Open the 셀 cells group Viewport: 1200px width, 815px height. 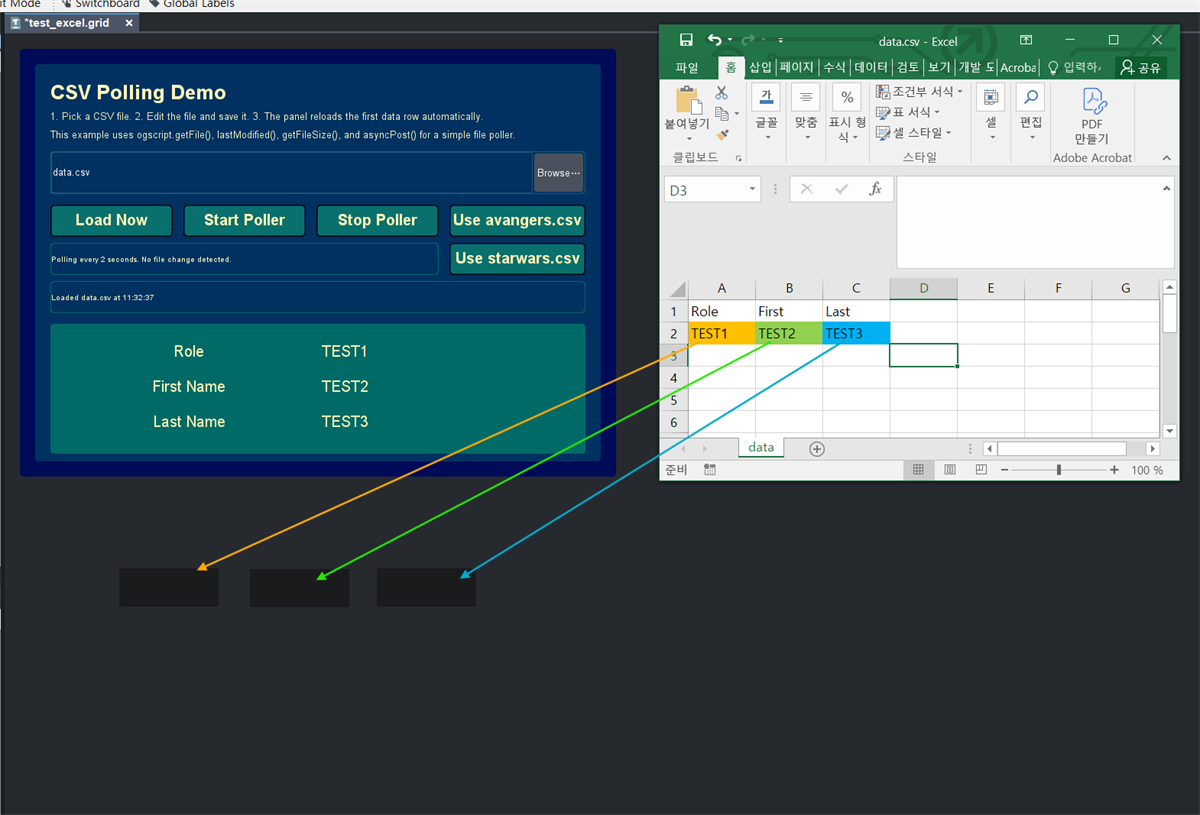click(991, 112)
